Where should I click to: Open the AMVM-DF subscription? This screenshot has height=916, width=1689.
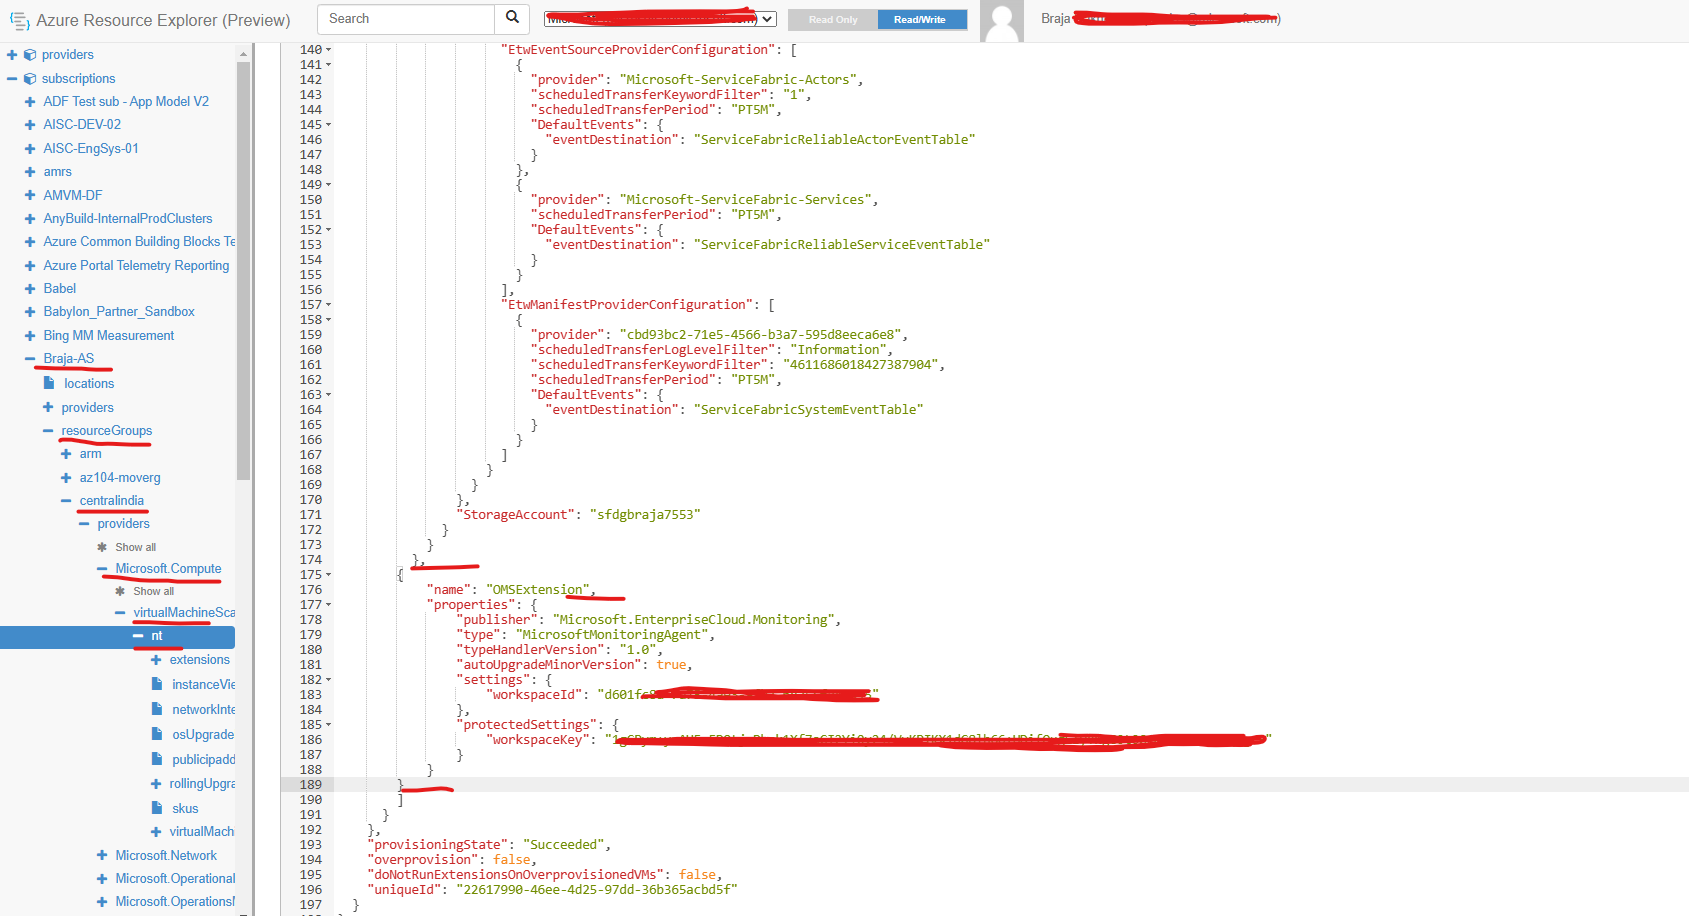tap(73, 195)
